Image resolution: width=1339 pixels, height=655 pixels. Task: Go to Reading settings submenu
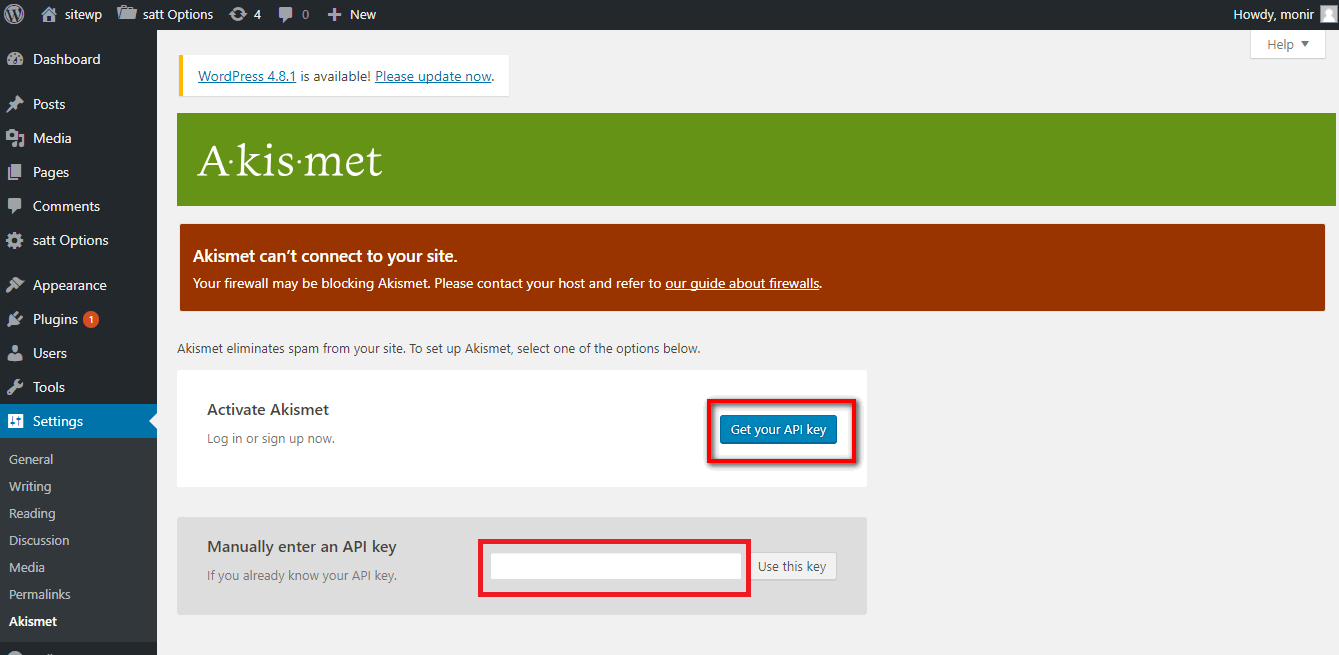pos(32,513)
